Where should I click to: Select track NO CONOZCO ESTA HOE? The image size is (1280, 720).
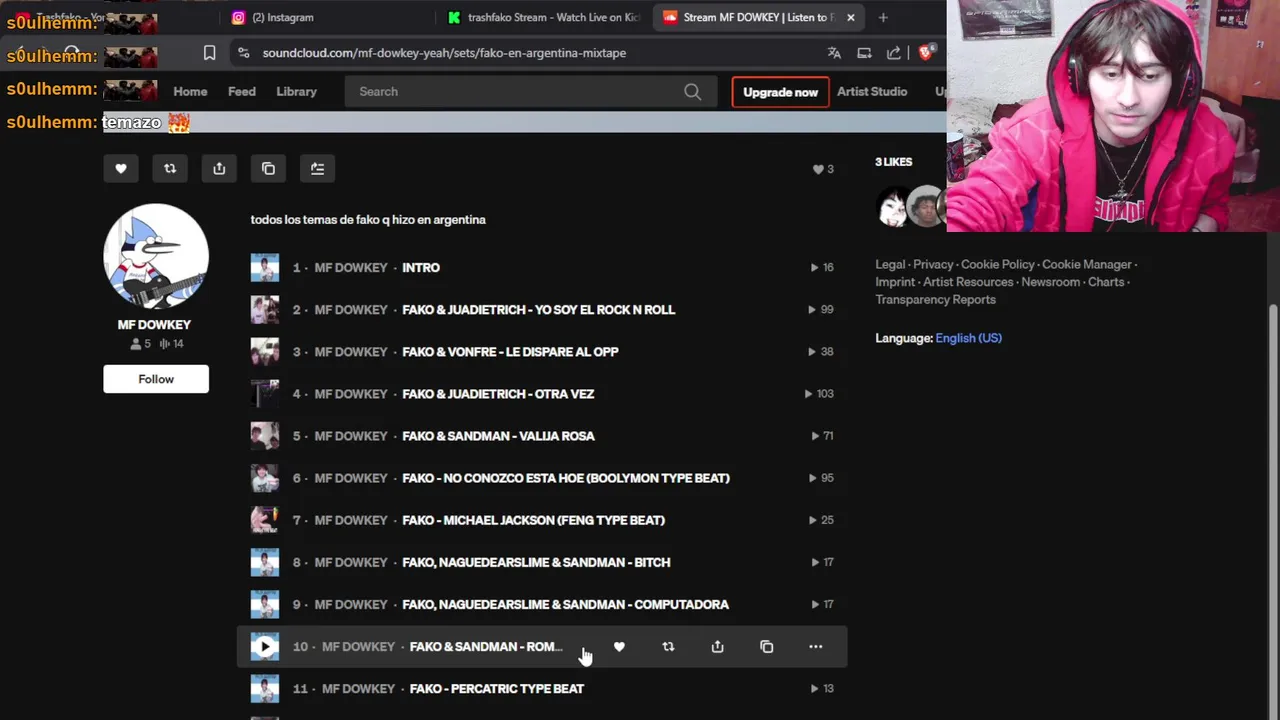[566, 478]
